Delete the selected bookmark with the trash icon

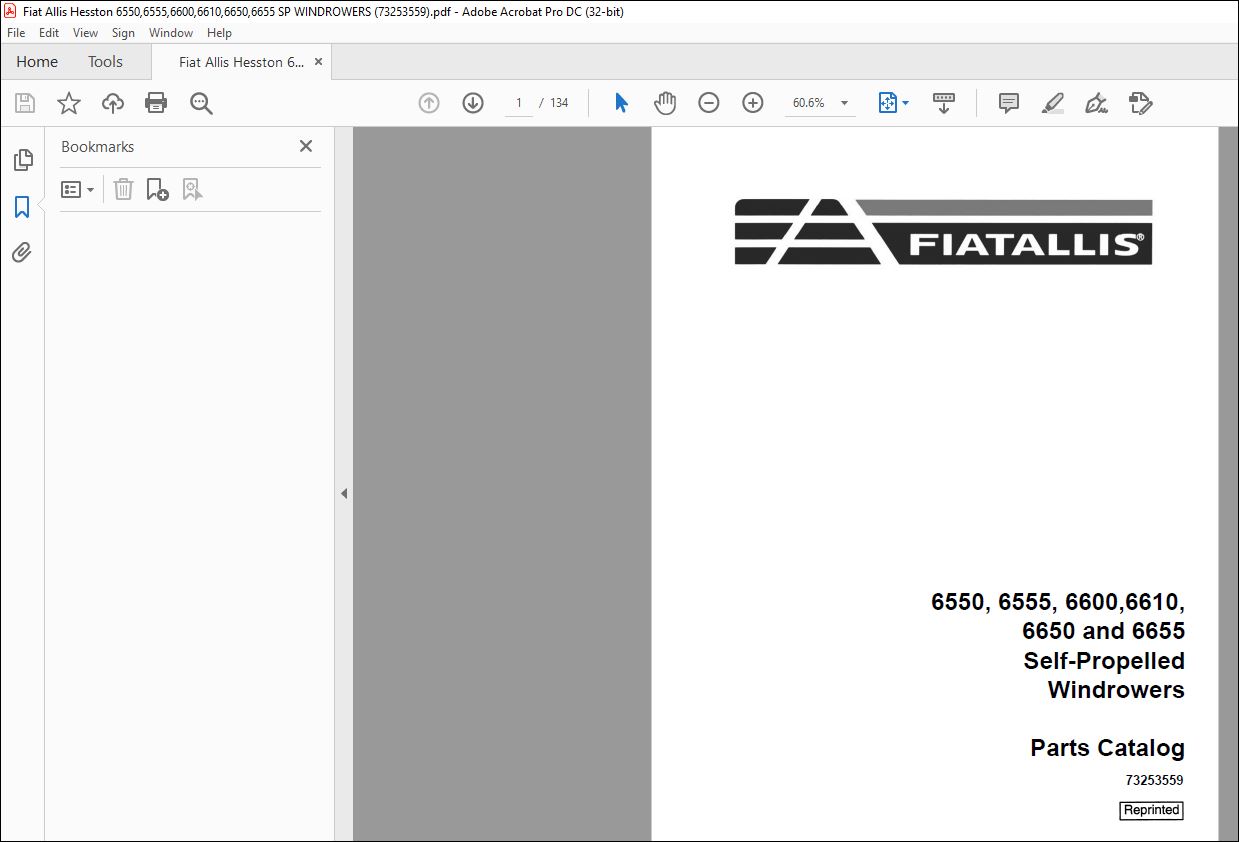coord(123,189)
